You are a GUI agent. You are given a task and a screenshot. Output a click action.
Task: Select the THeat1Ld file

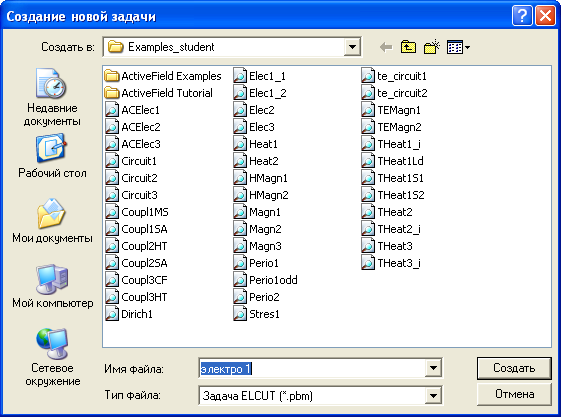(x=392, y=161)
